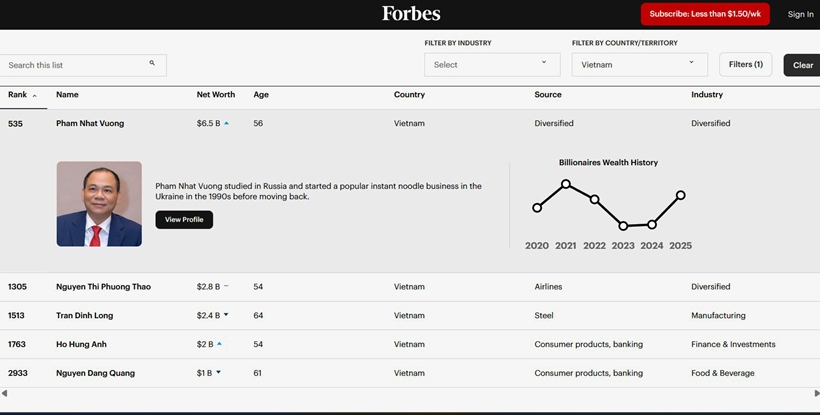Click Tran Dinh Long's age 64
This screenshot has width=820, height=415.
pyautogui.click(x=258, y=315)
